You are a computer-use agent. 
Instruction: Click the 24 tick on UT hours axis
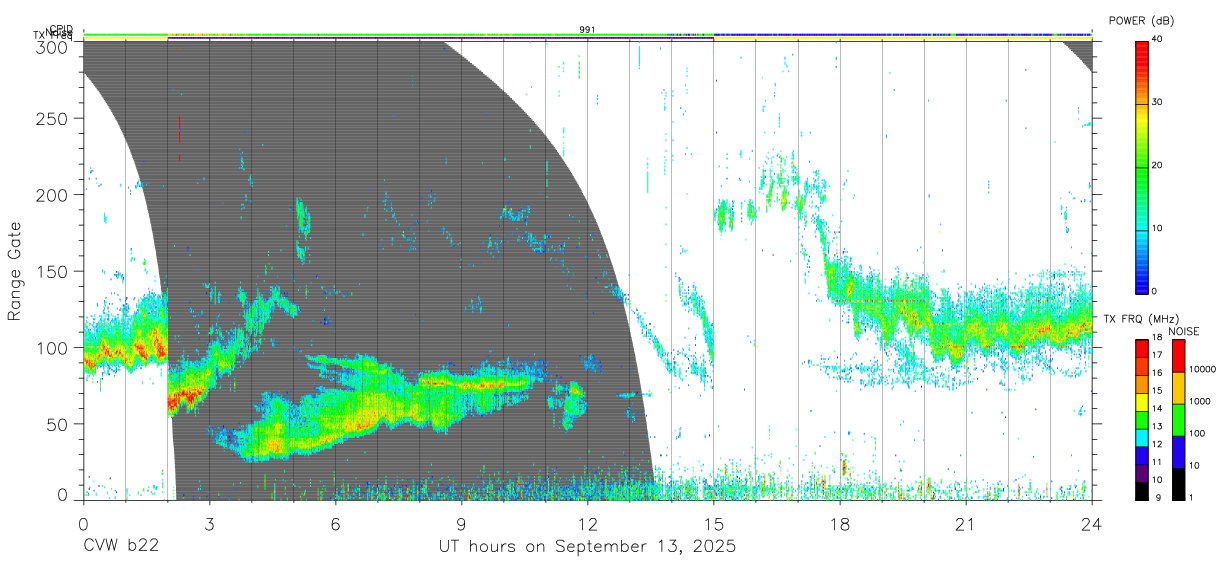pos(1091,525)
